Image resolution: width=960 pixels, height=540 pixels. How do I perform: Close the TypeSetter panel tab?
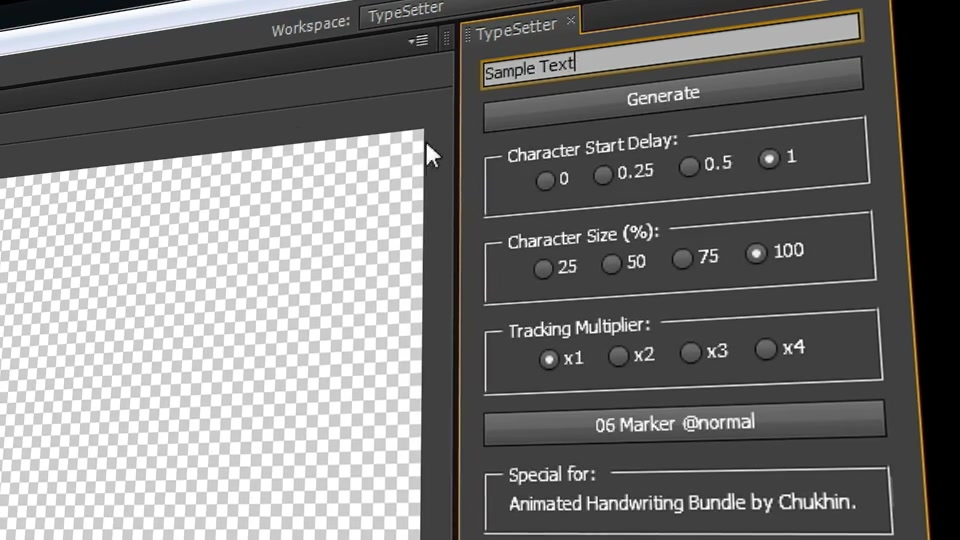coord(571,21)
